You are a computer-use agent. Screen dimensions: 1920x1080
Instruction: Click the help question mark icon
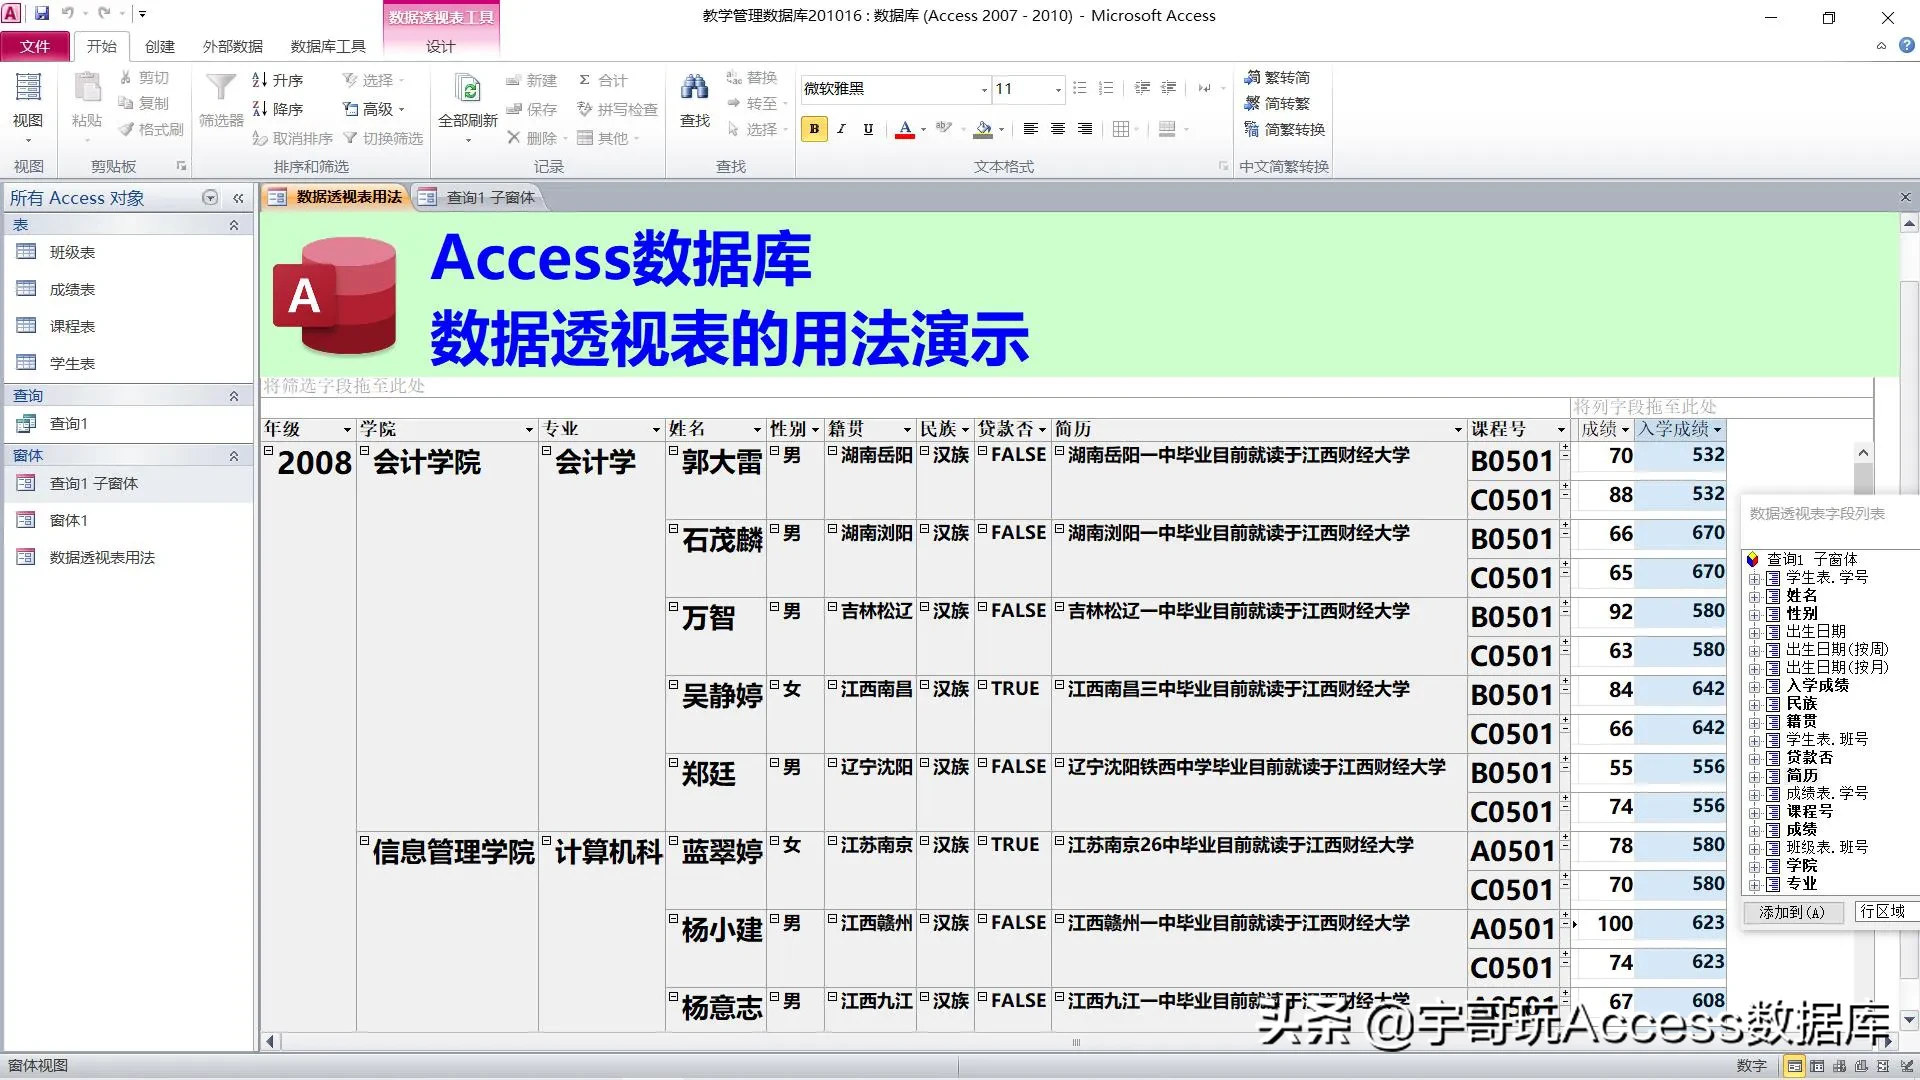[x=1906, y=46]
